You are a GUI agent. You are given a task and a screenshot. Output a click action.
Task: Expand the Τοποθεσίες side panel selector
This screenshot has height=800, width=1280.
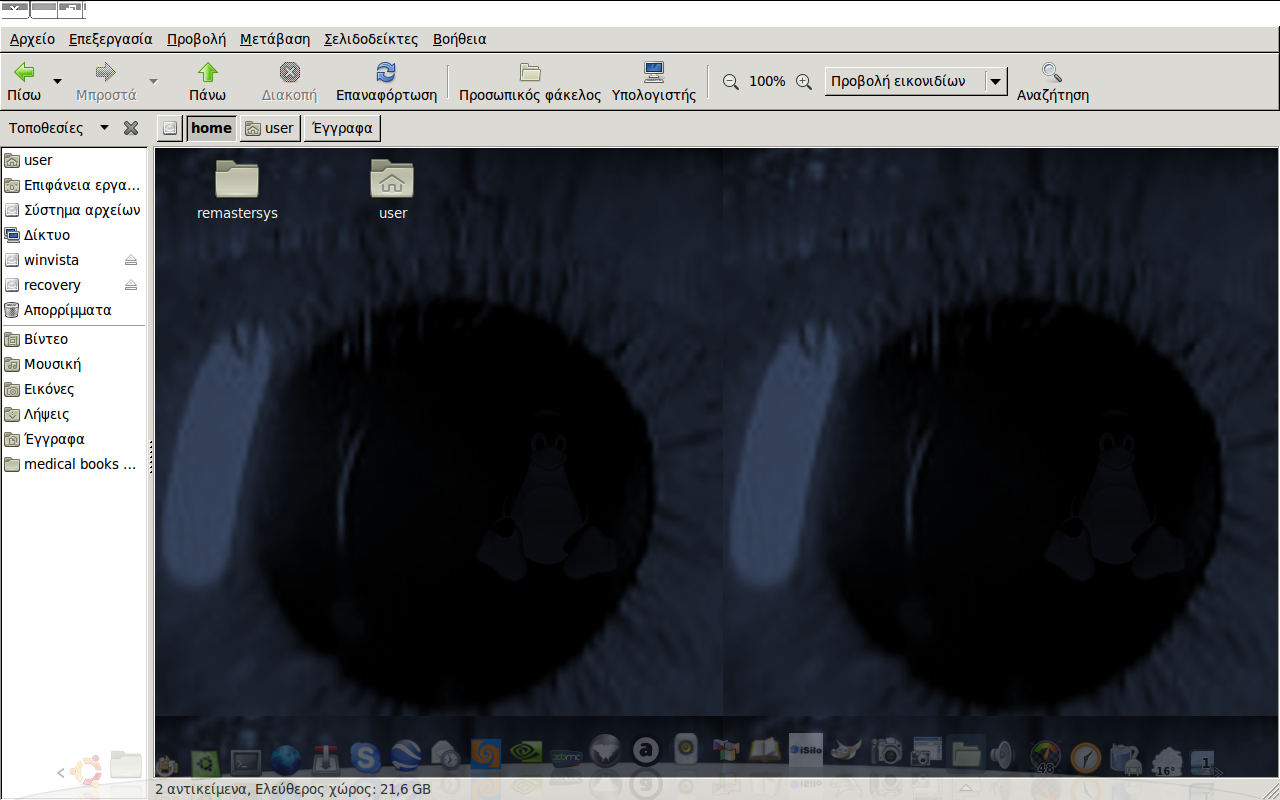104,128
